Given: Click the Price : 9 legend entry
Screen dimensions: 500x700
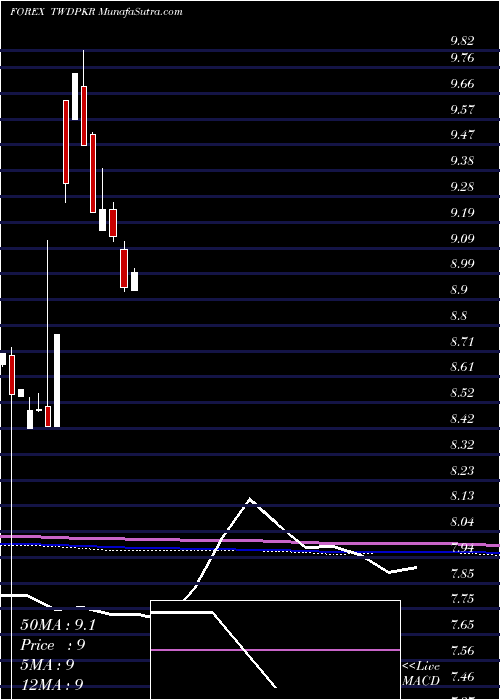Looking at the screenshot, I should click(53, 645).
